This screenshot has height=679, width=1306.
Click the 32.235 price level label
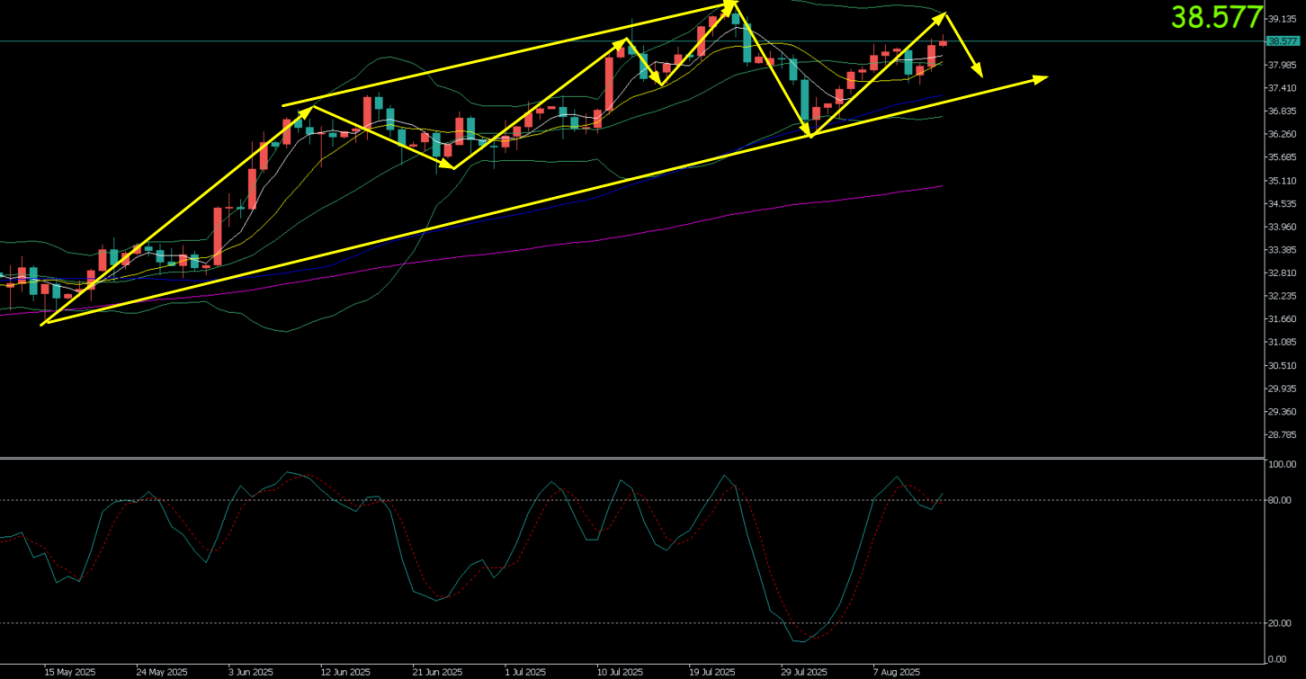pos(1283,296)
